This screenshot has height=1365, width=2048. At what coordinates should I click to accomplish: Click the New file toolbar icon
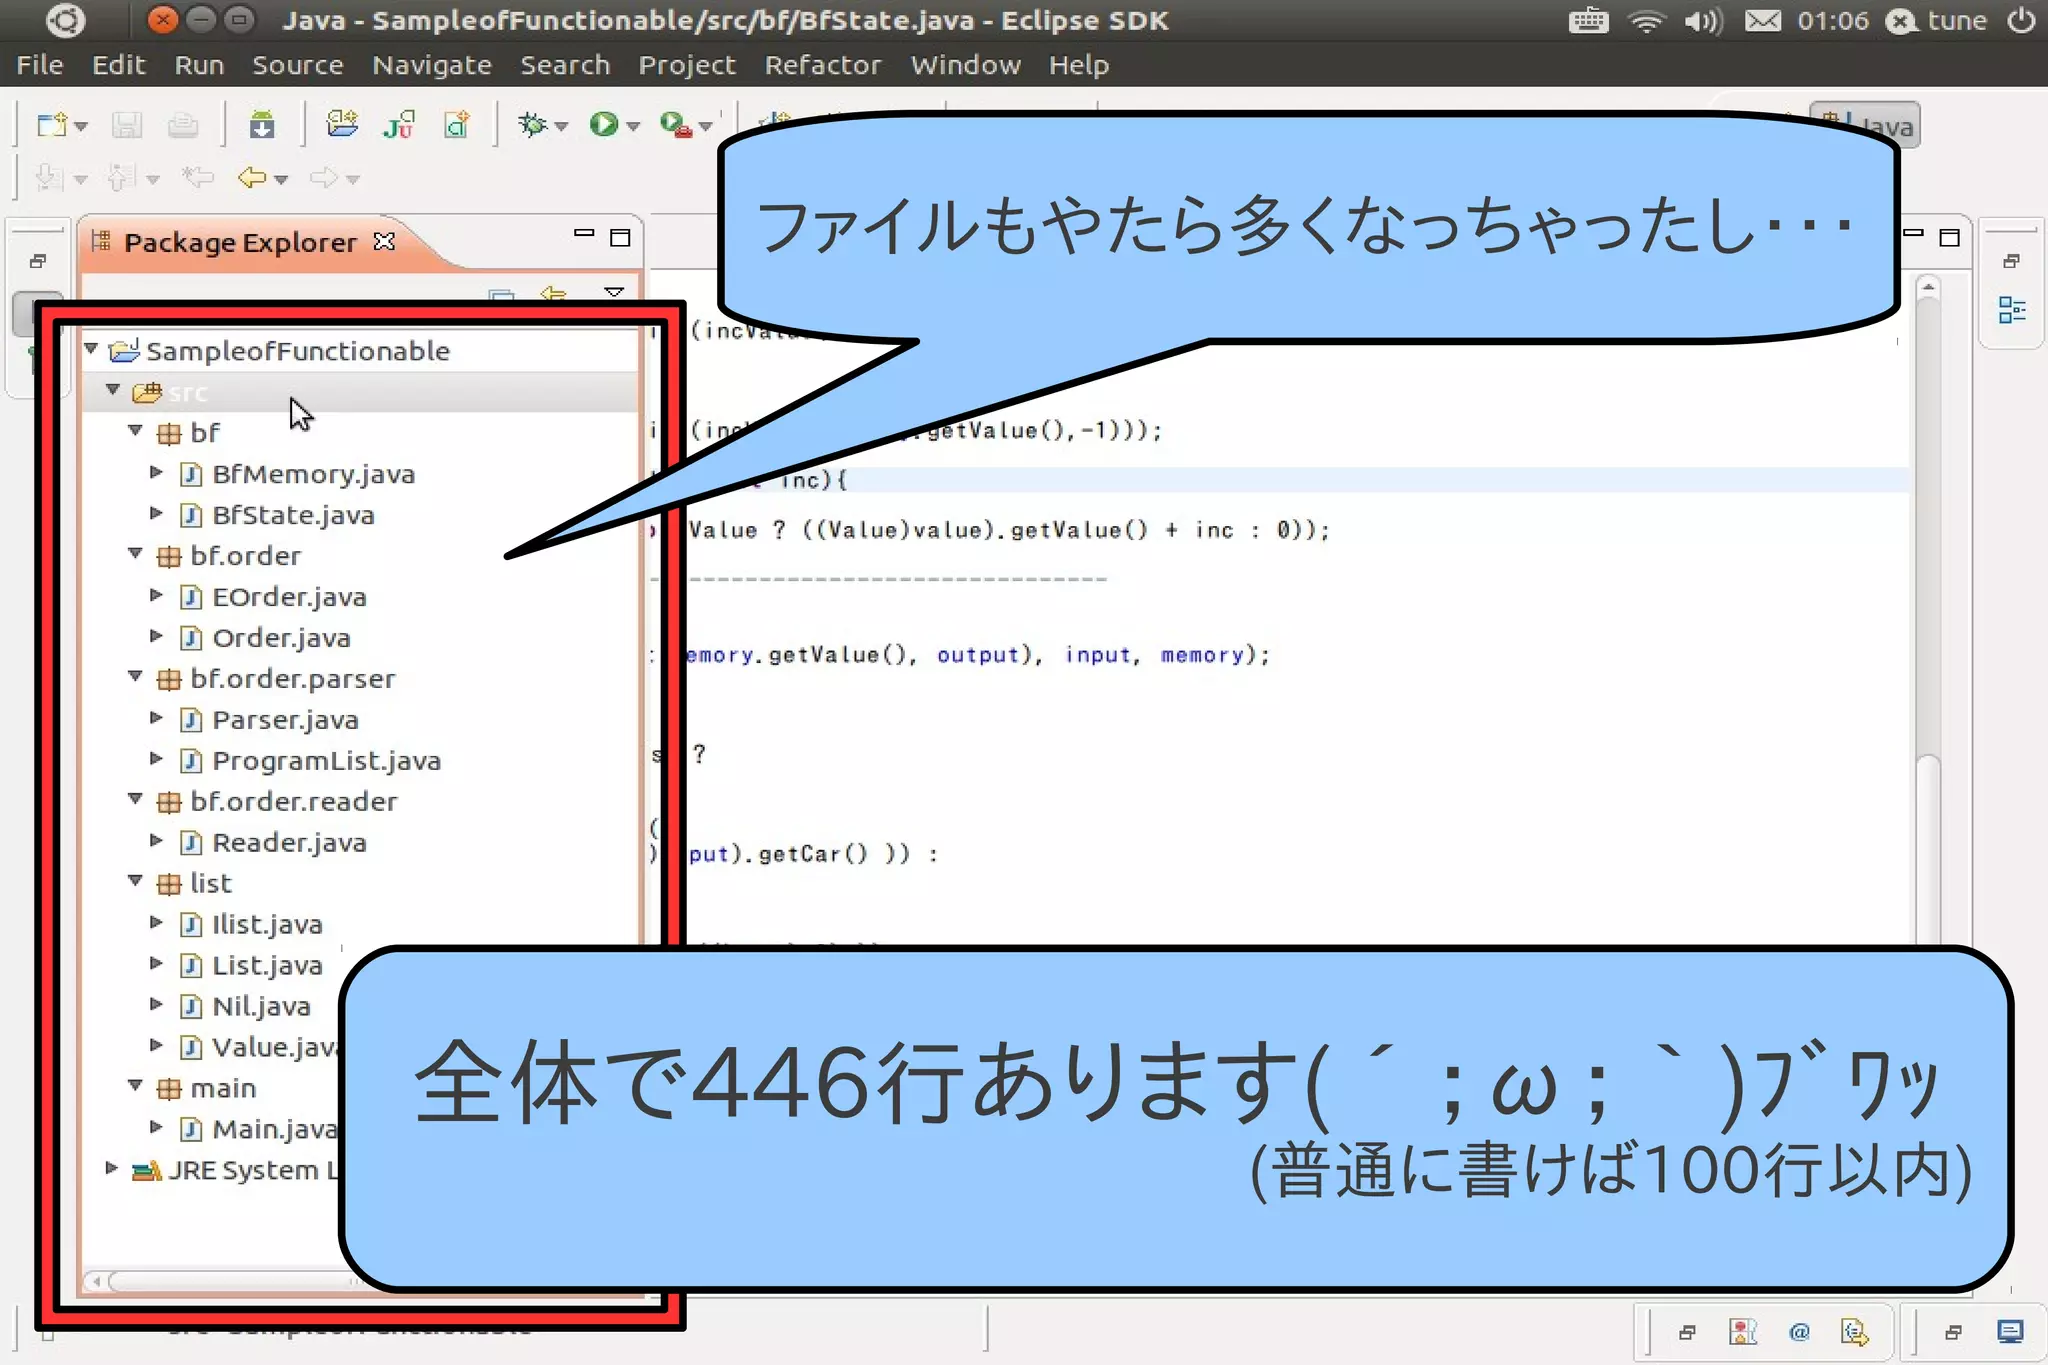coord(51,125)
